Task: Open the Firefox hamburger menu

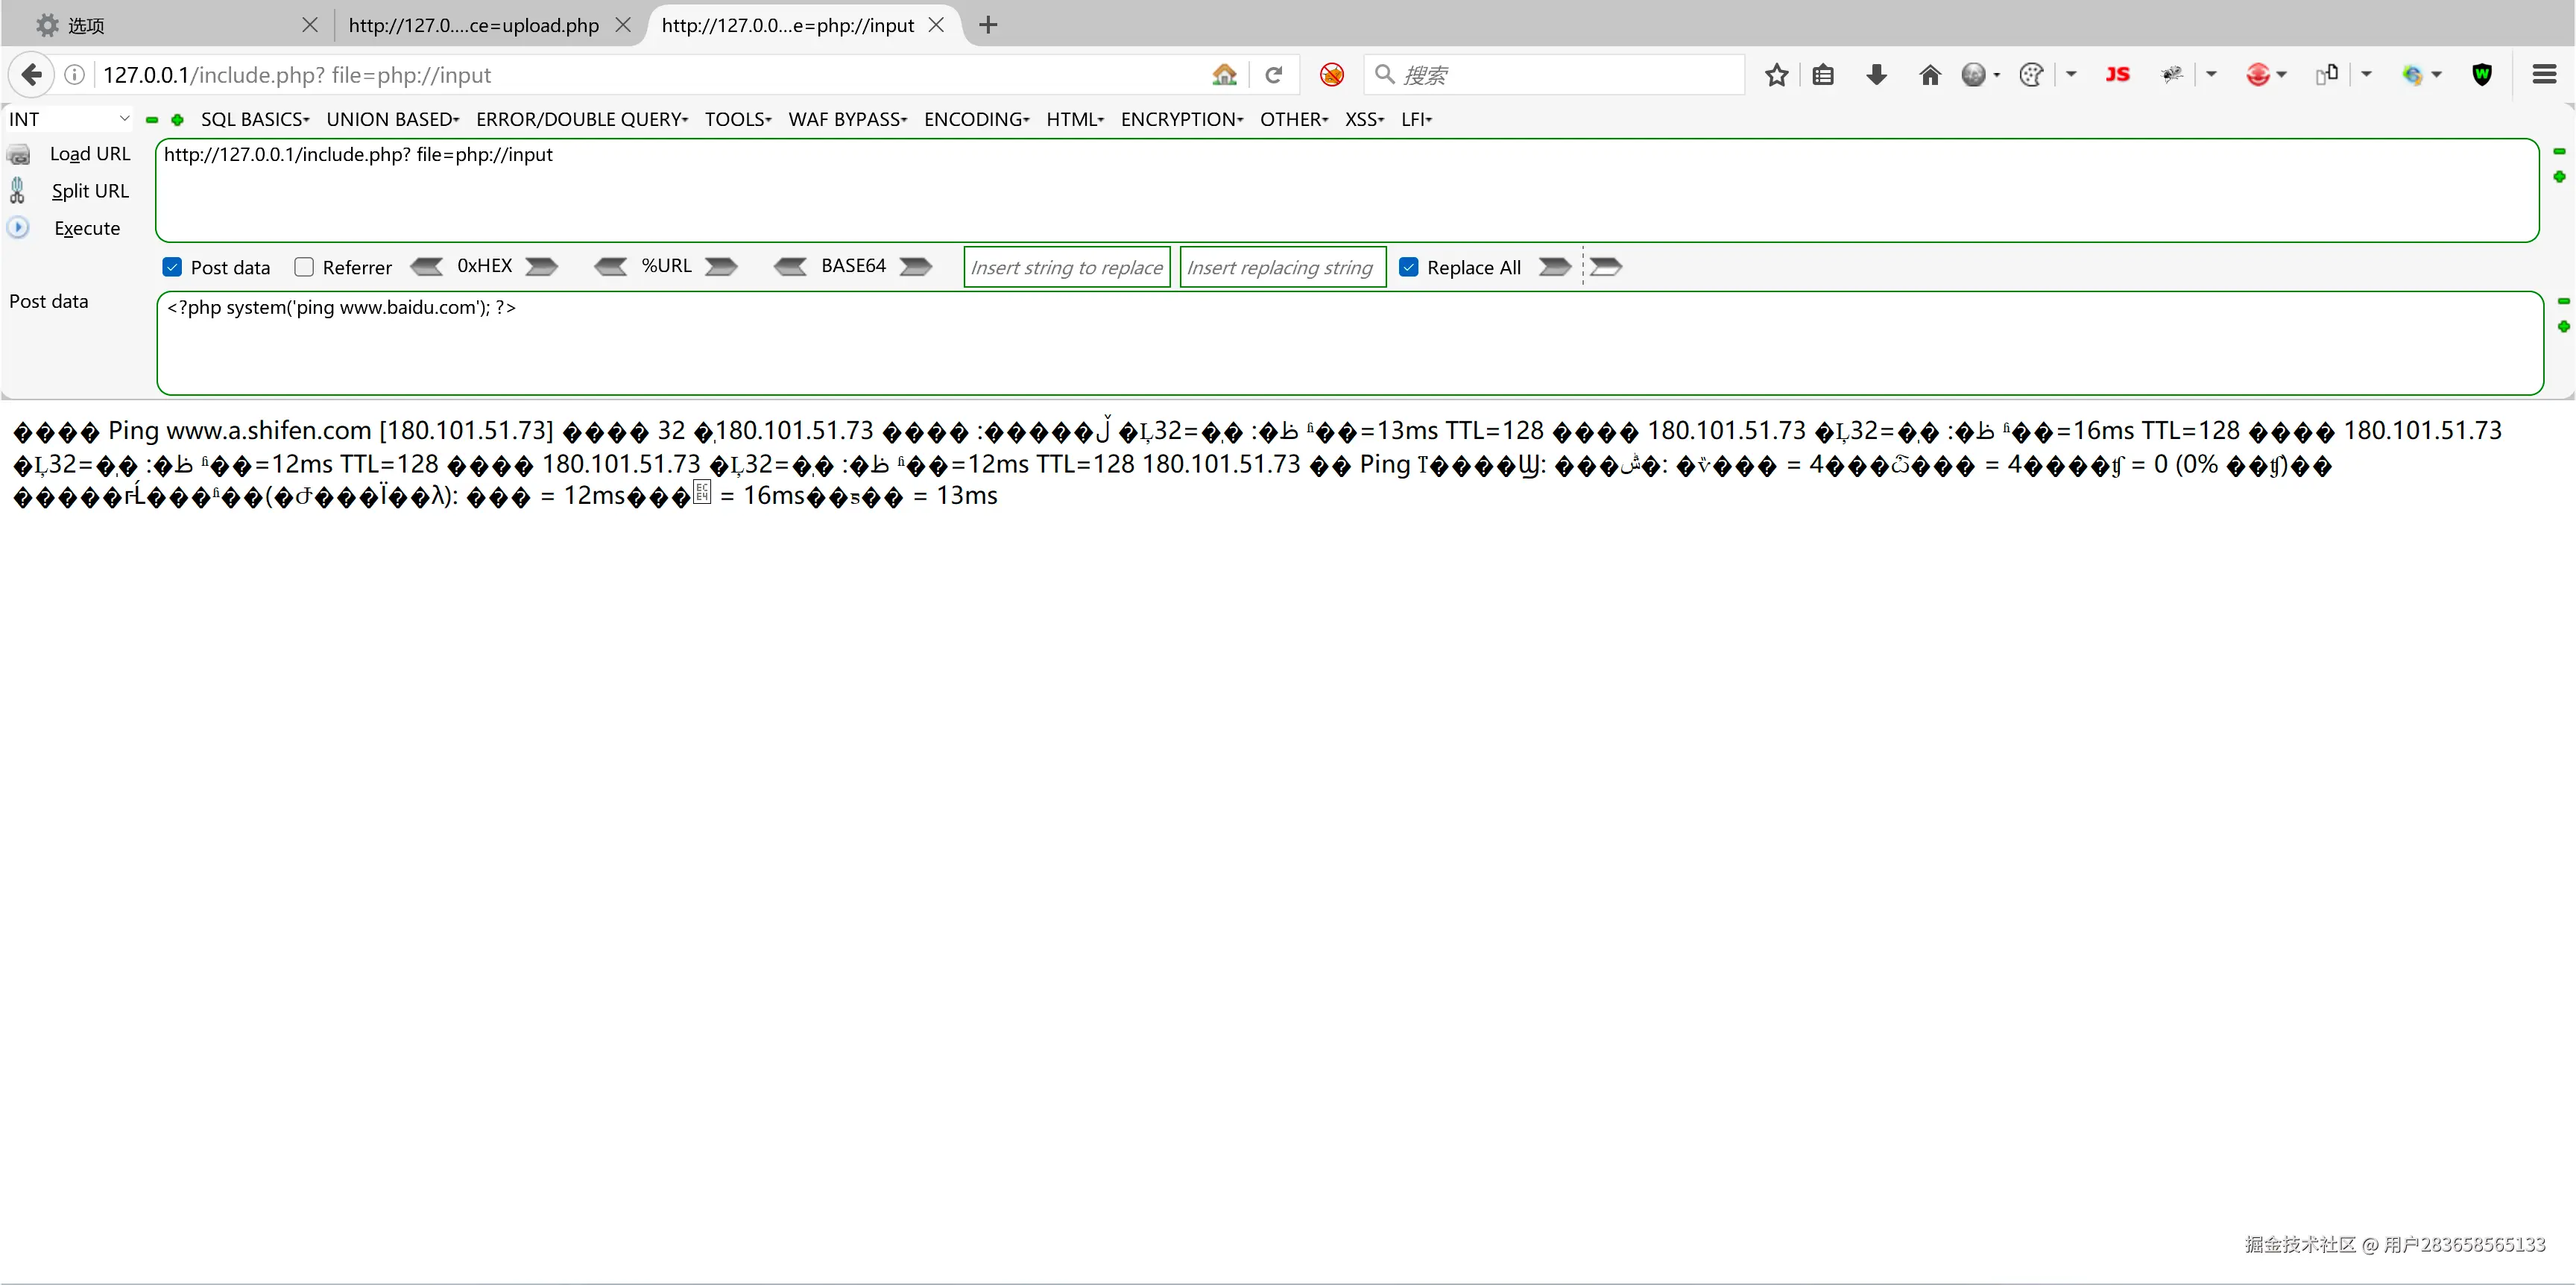Action: tap(2544, 75)
